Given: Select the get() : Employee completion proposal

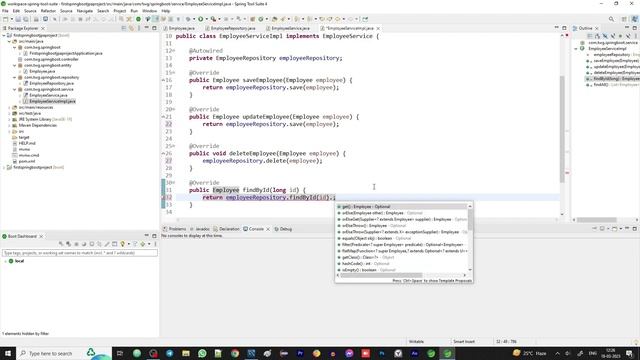Looking at the screenshot, I should [401, 207].
